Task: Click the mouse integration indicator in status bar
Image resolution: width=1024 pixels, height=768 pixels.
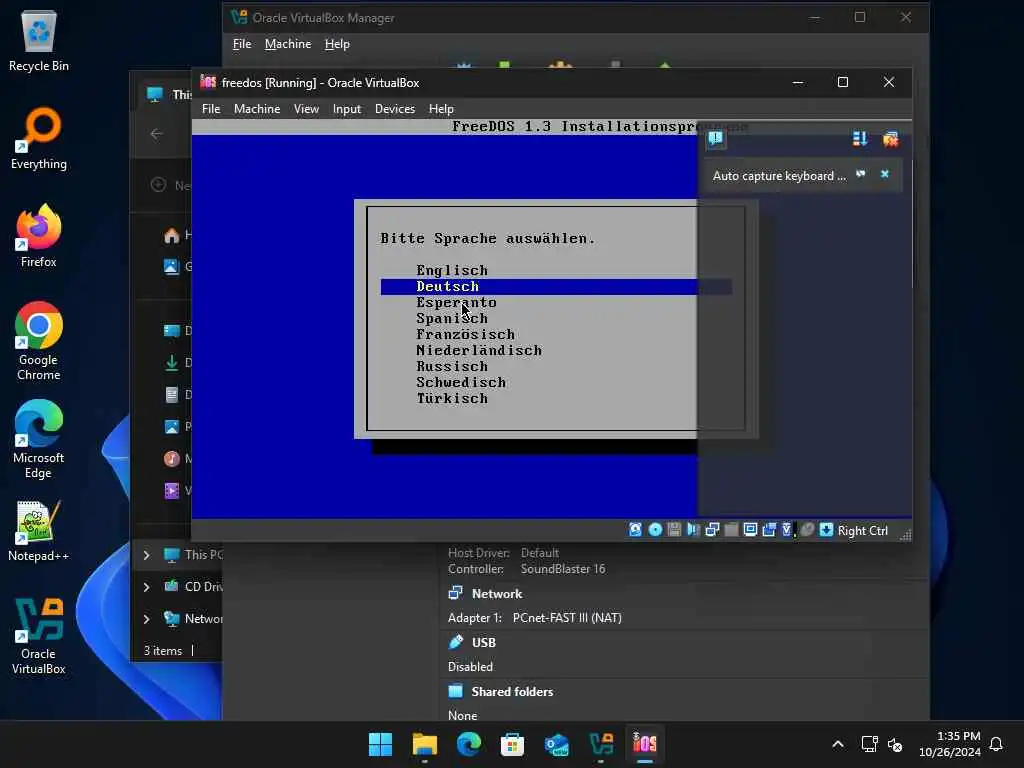Action: [807, 530]
